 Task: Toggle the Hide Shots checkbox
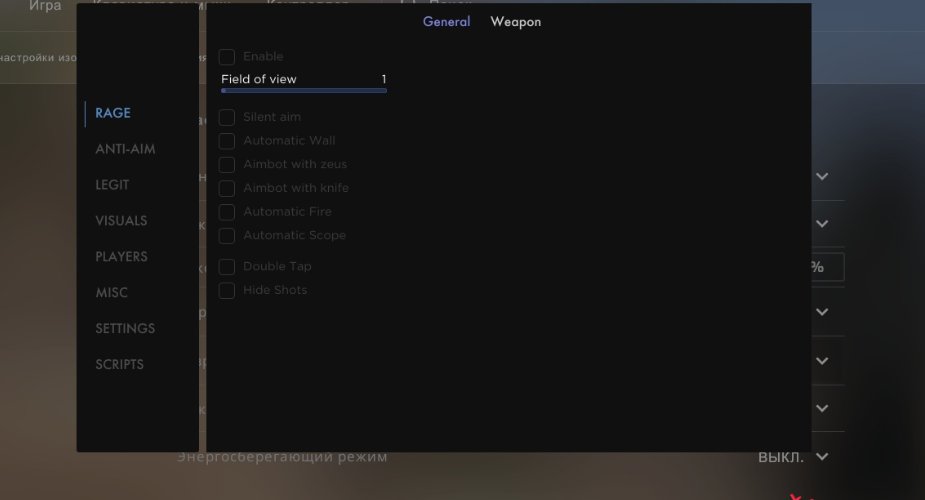point(227,290)
